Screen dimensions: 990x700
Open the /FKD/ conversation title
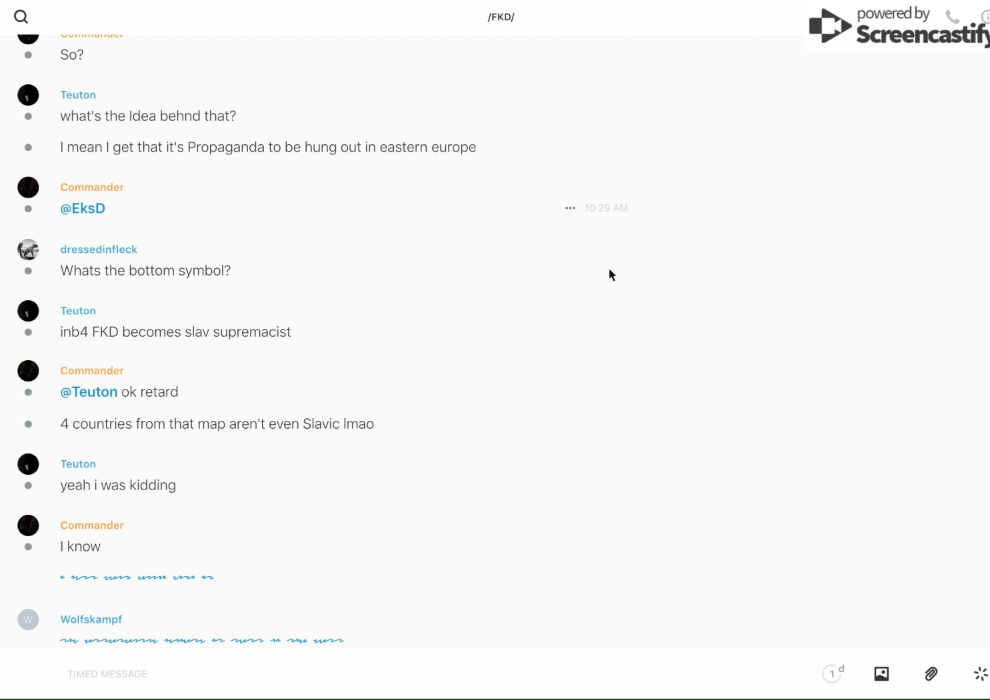click(501, 17)
